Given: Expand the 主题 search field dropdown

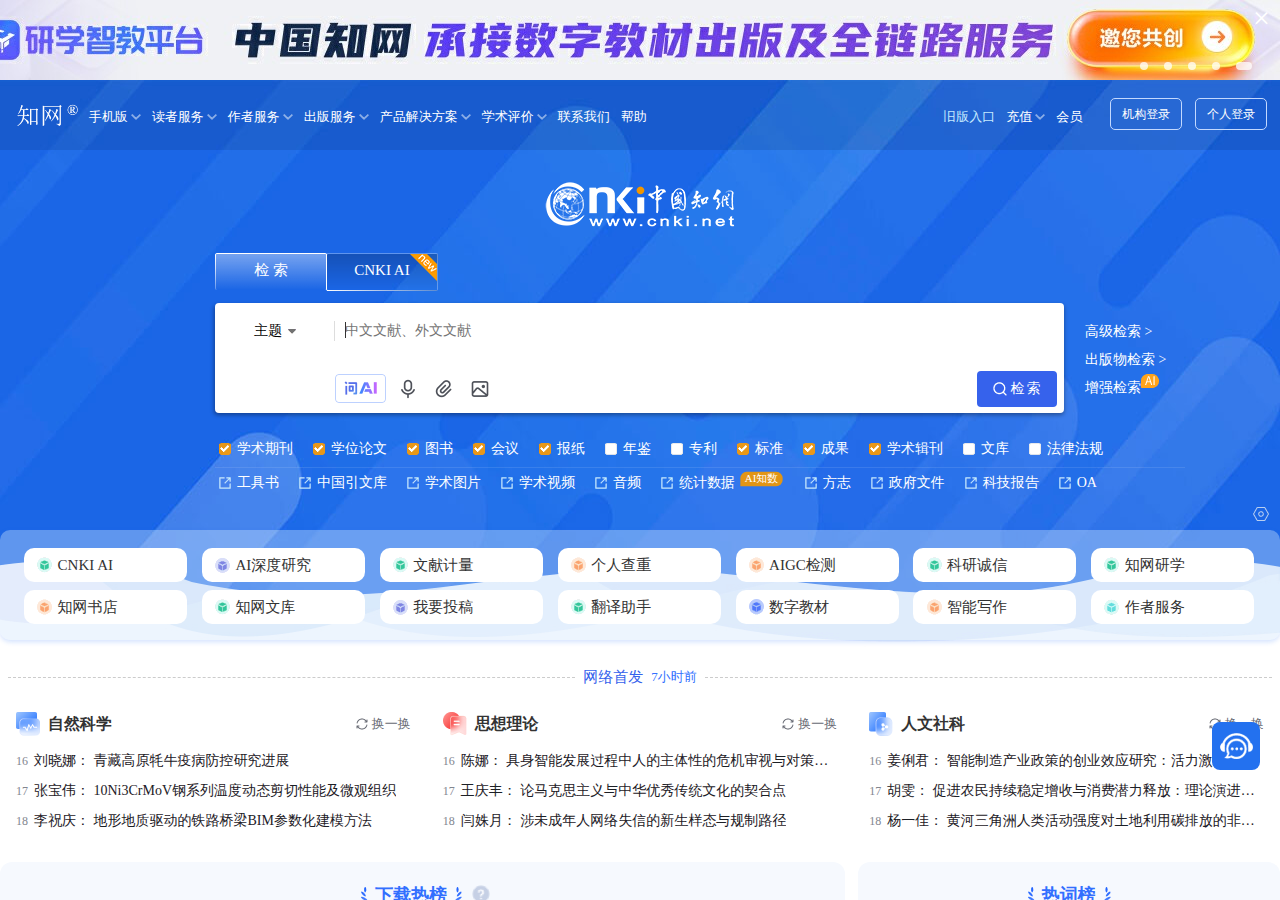Looking at the screenshot, I should coord(275,331).
